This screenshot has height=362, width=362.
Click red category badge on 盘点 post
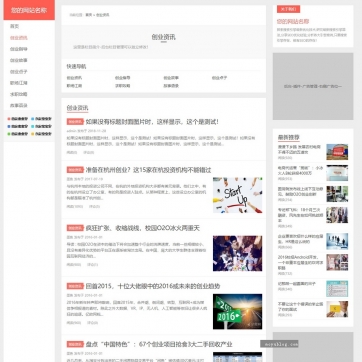pyautogui.click(x=75, y=344)
